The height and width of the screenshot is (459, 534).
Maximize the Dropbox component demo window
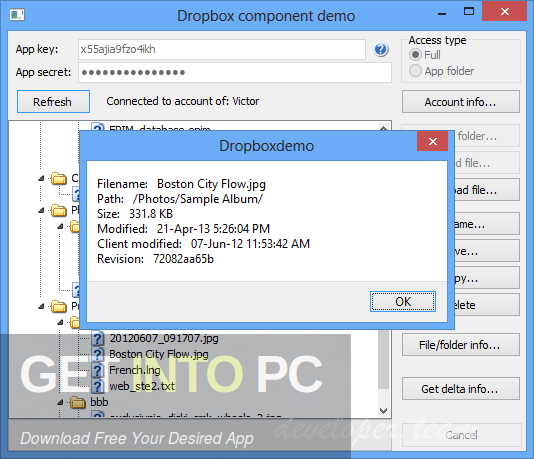click(469, 12)
